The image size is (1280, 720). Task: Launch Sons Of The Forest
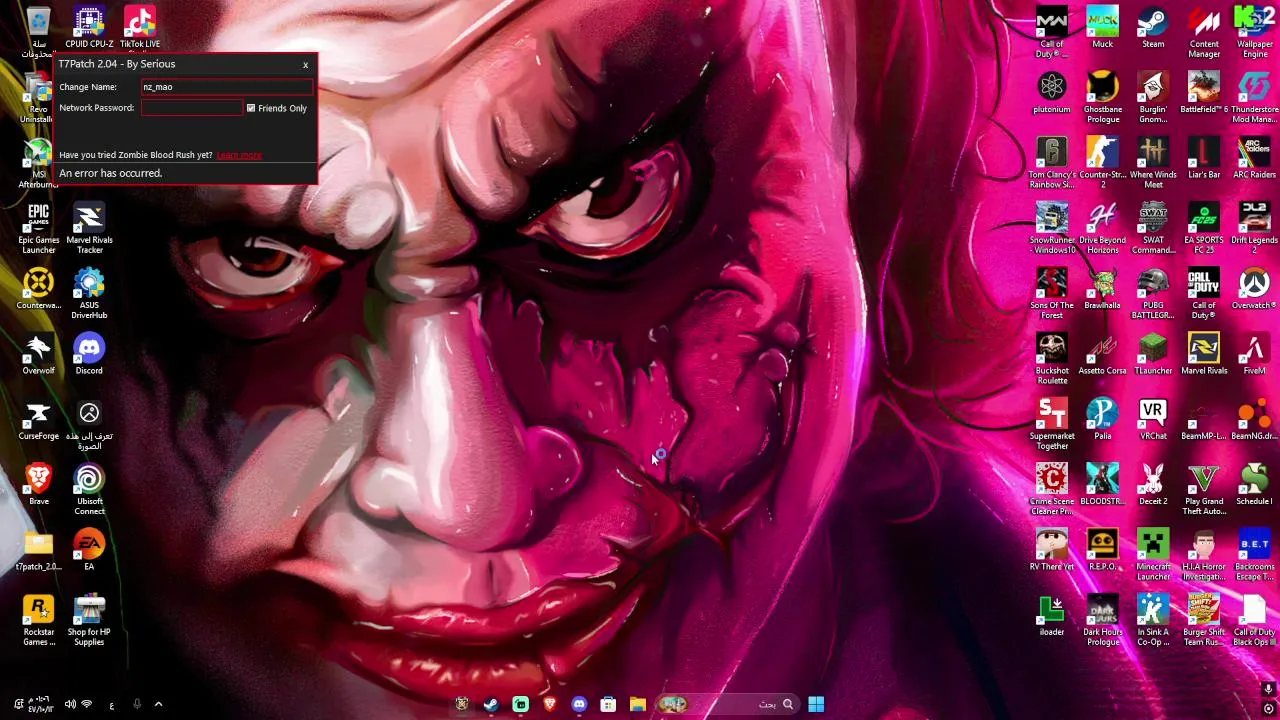[1052, 294]
